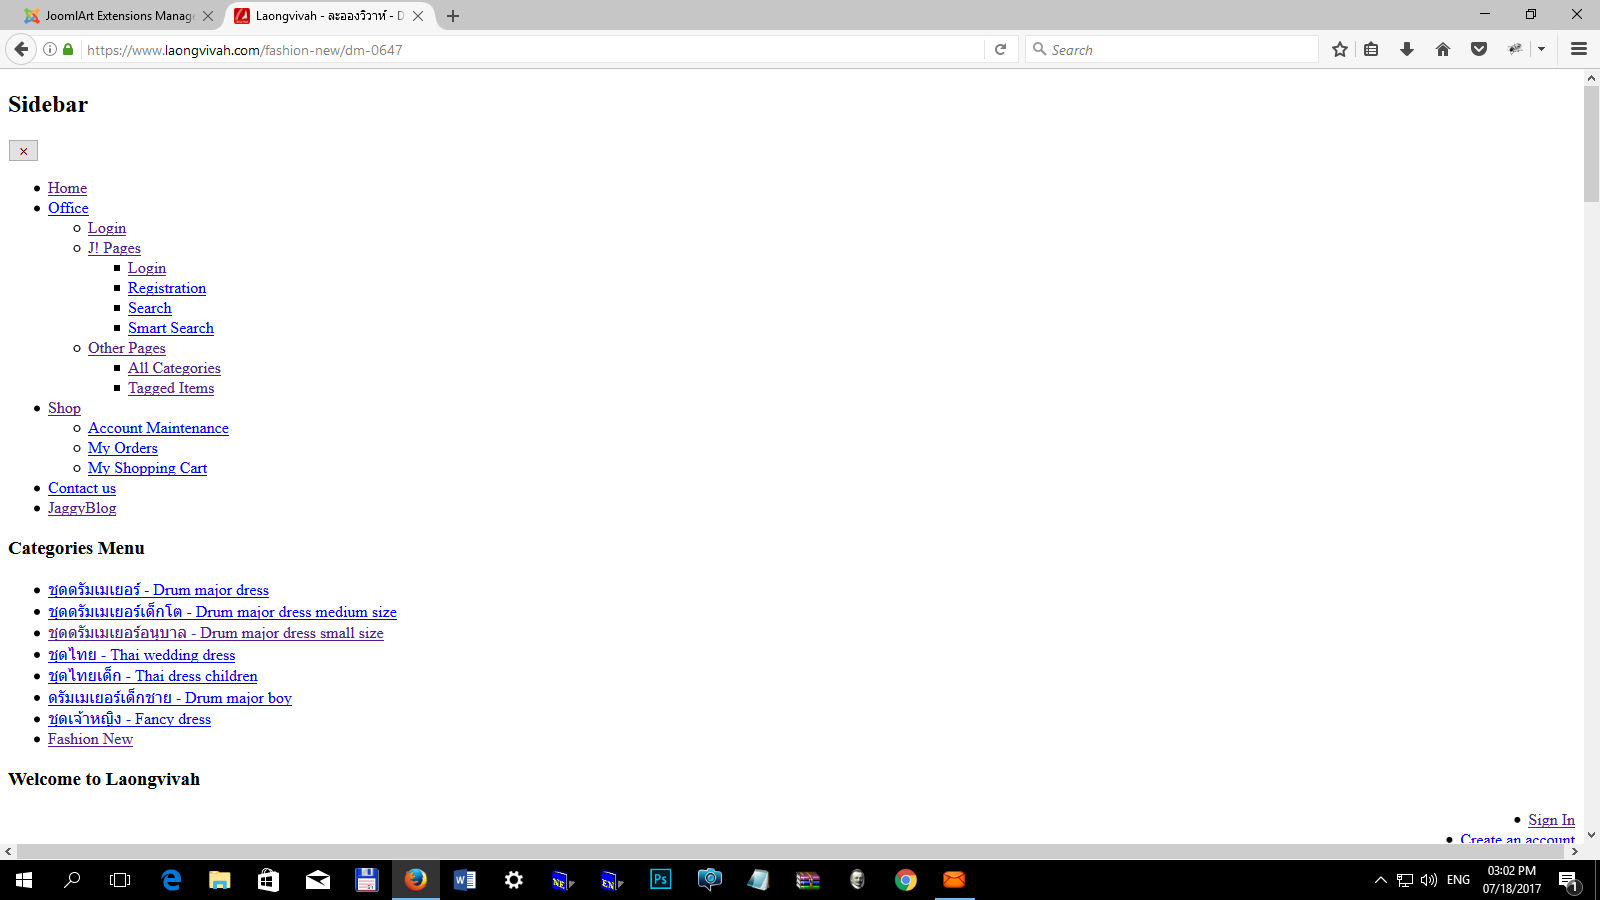
Task: Open the 'Drum major dress' category link
Action: pos(158,590)
